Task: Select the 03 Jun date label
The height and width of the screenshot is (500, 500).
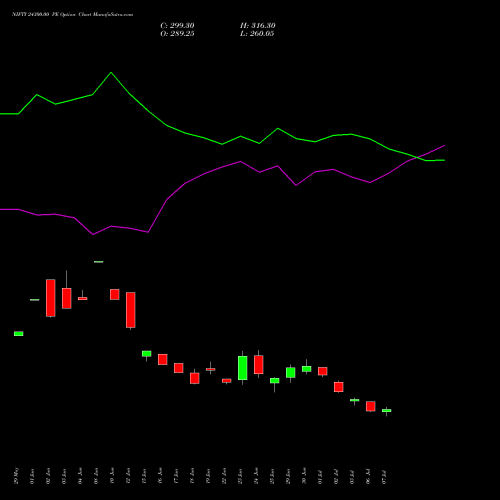Action: (65, 476)
